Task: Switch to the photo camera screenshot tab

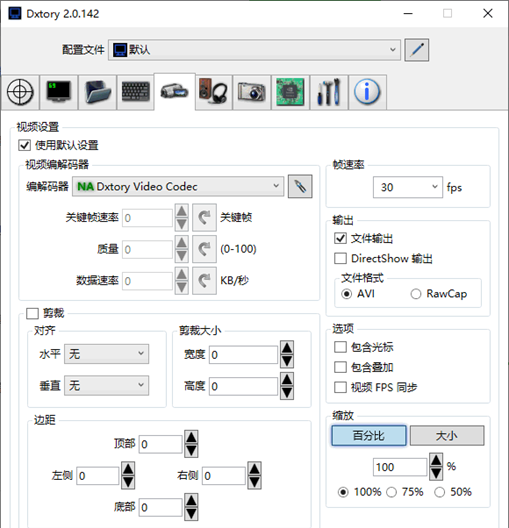Action: point(251,92)
